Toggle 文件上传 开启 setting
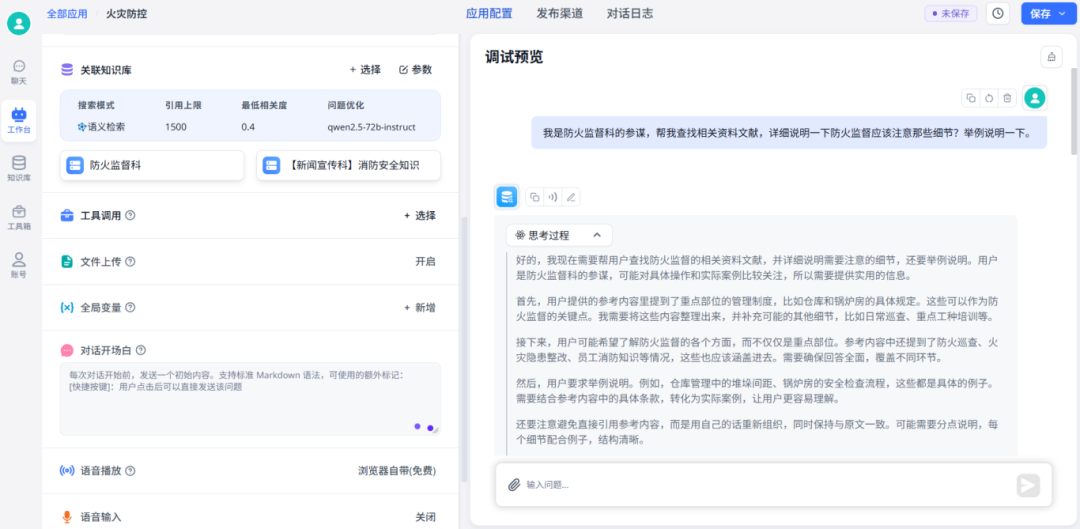 tap(425, 262)
